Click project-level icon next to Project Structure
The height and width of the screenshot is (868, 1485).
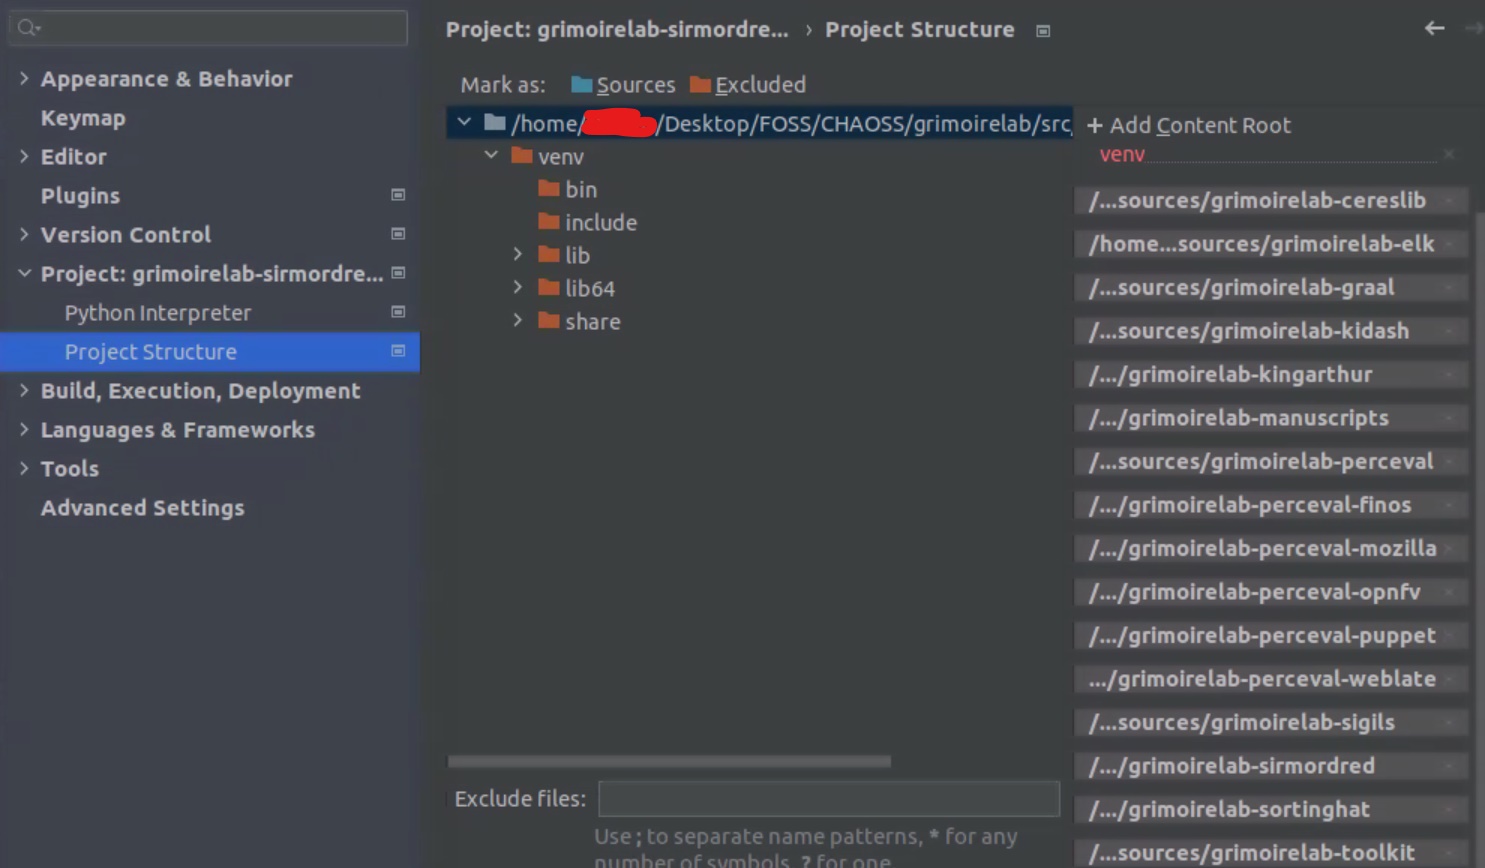click(398, 351)
